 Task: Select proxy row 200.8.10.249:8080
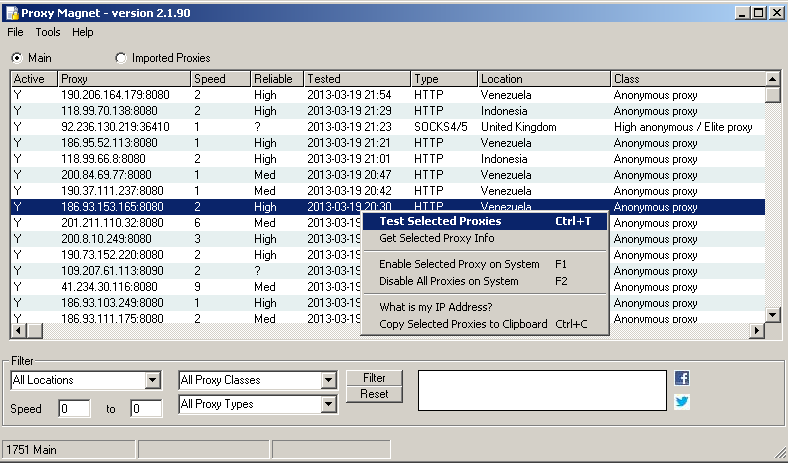coord(186,239)
